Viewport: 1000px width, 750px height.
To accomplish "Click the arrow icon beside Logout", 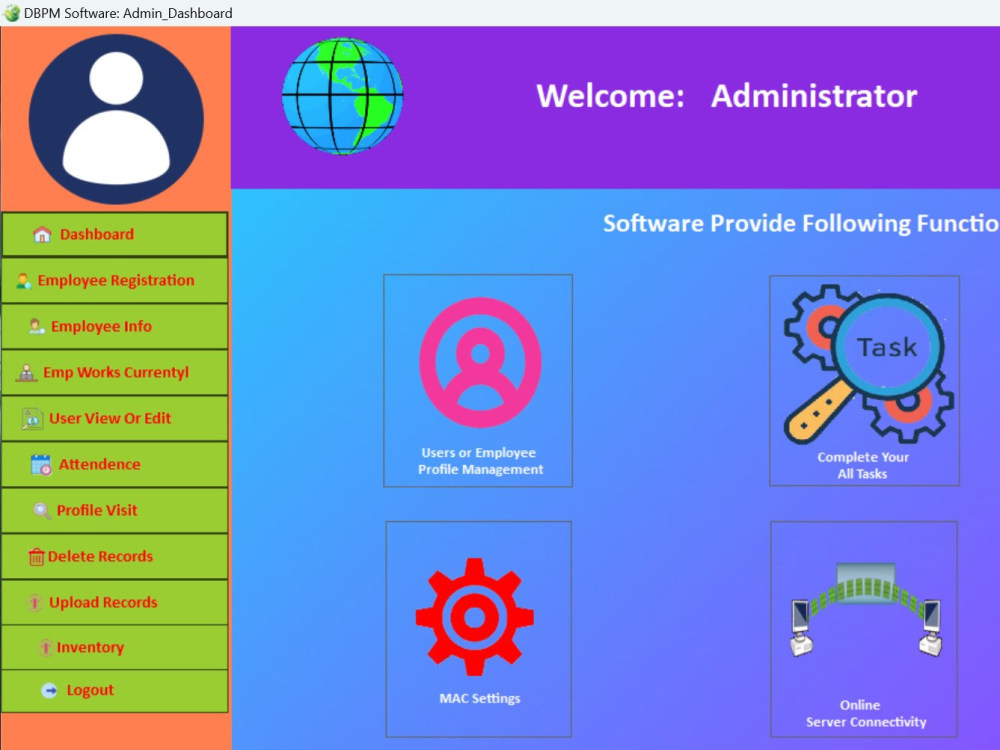I will 49,690.
